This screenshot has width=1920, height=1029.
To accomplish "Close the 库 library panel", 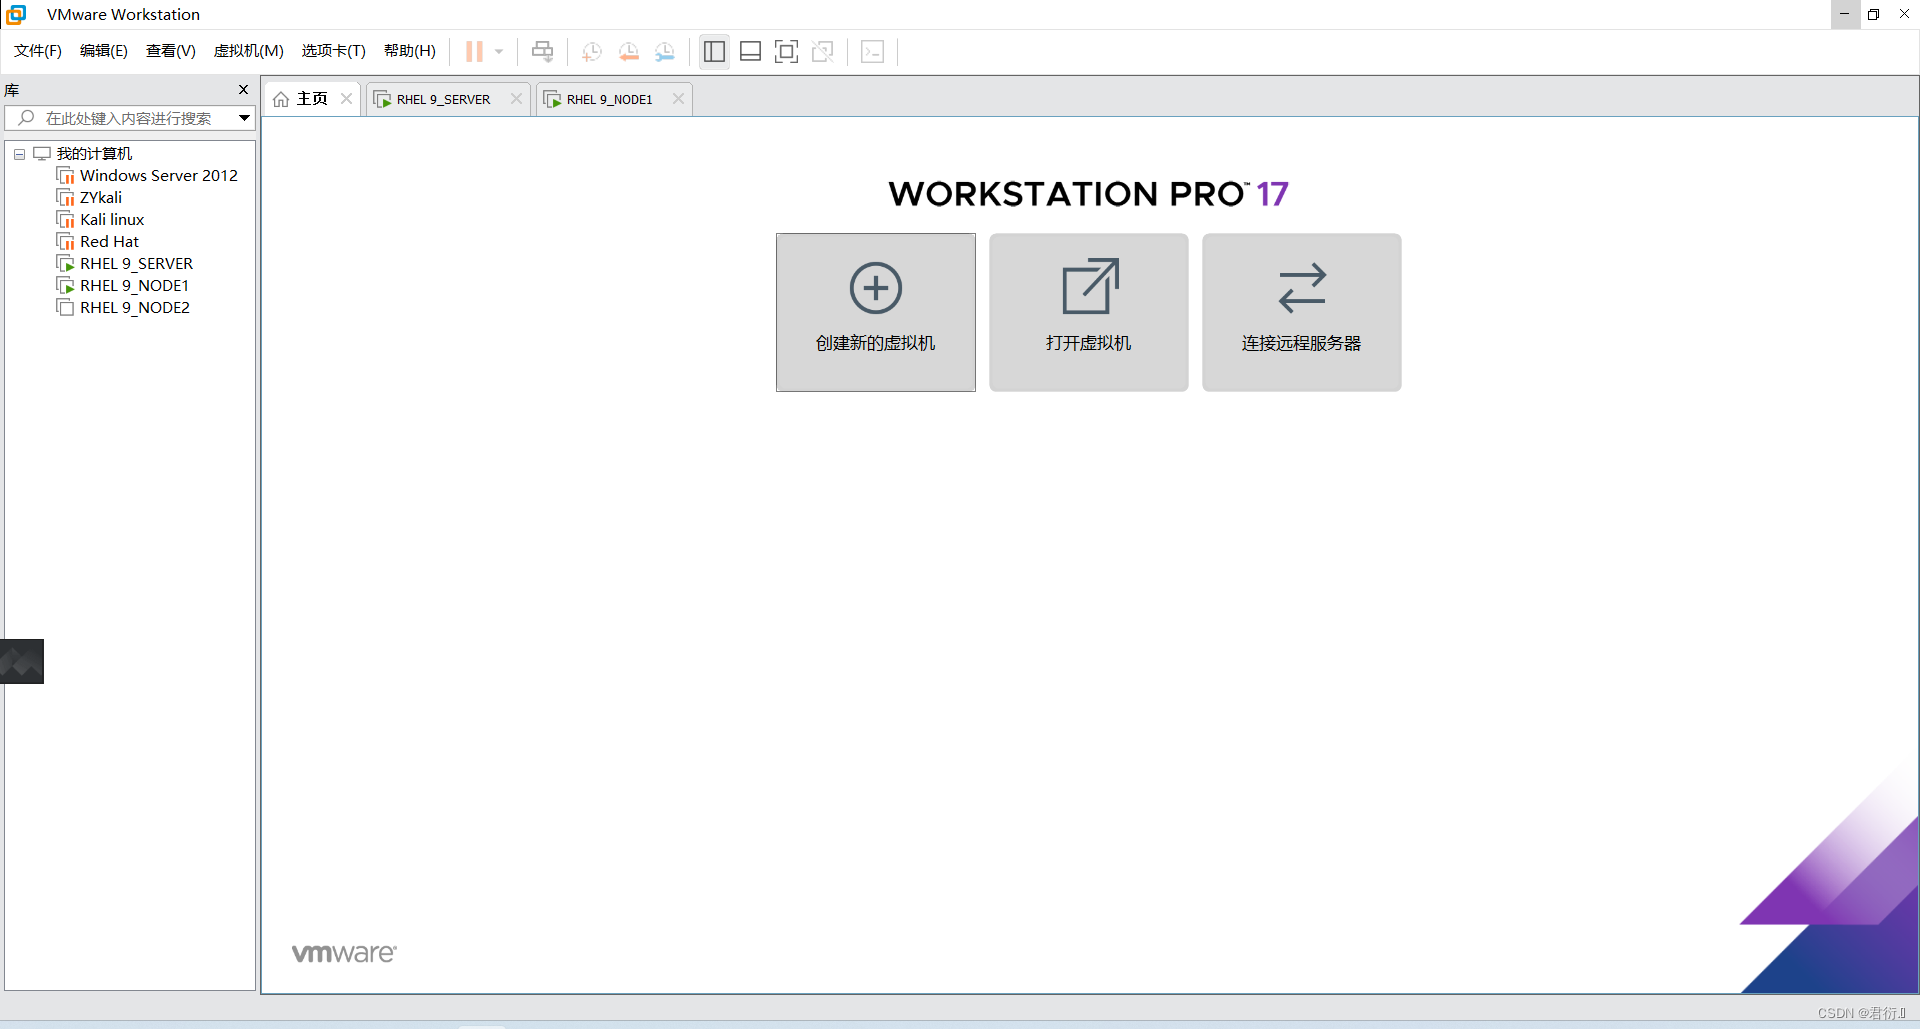I will coord(243,90).
